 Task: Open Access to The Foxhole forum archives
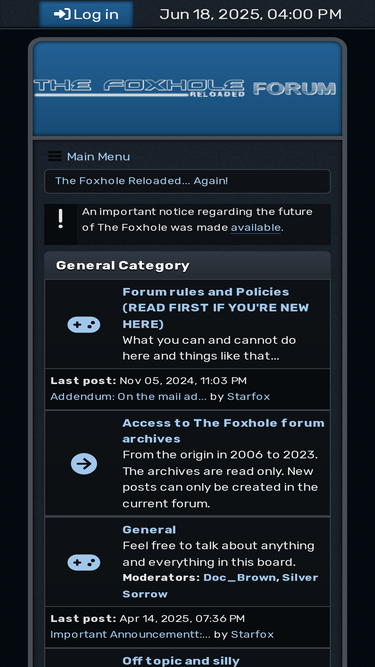(x=223, y=430)
